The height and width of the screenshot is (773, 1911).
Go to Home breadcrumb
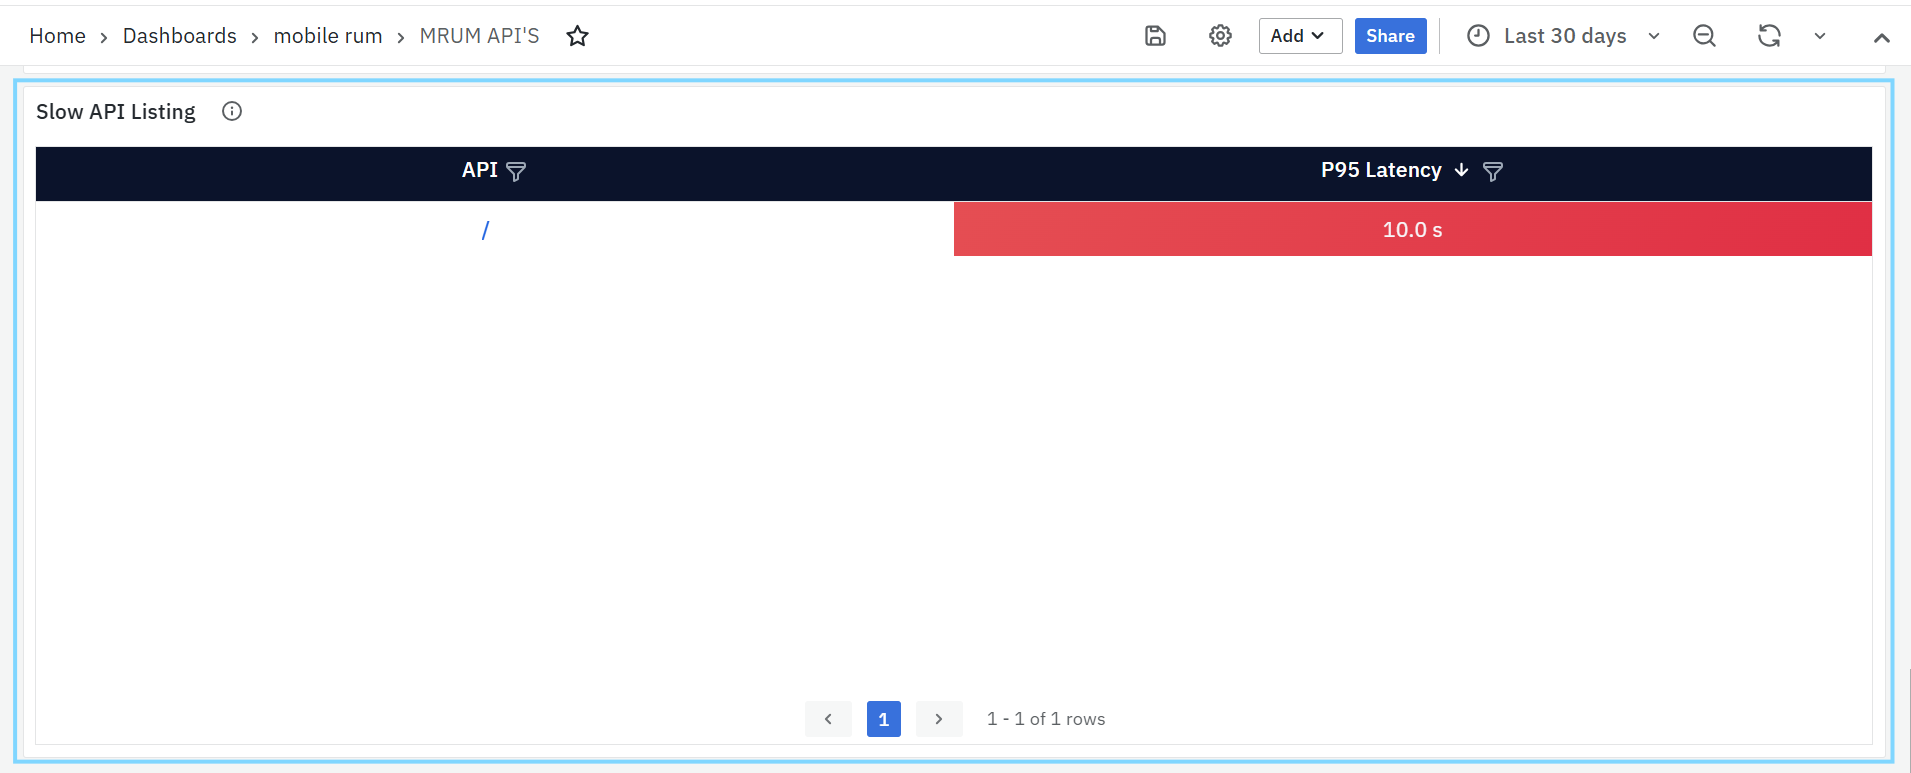point(57,36)
